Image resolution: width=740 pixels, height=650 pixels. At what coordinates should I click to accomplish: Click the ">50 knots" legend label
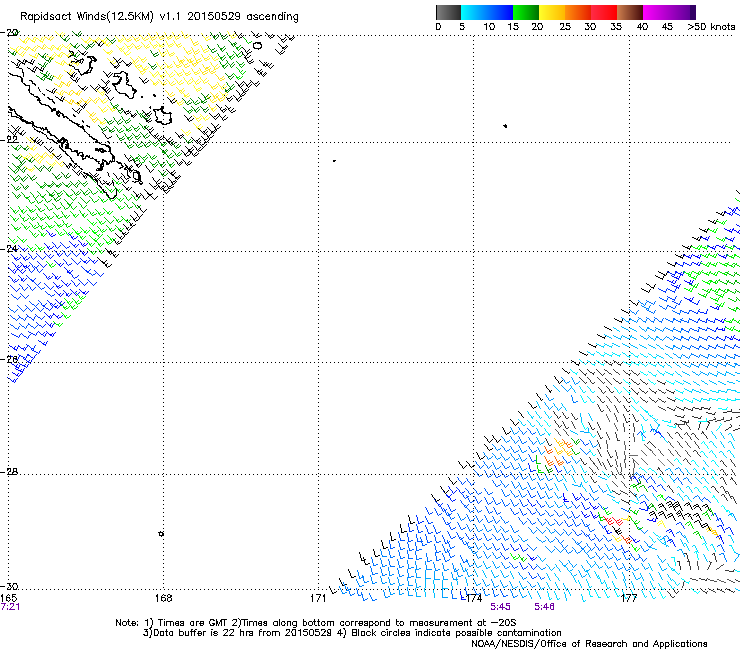pos(711,27)
